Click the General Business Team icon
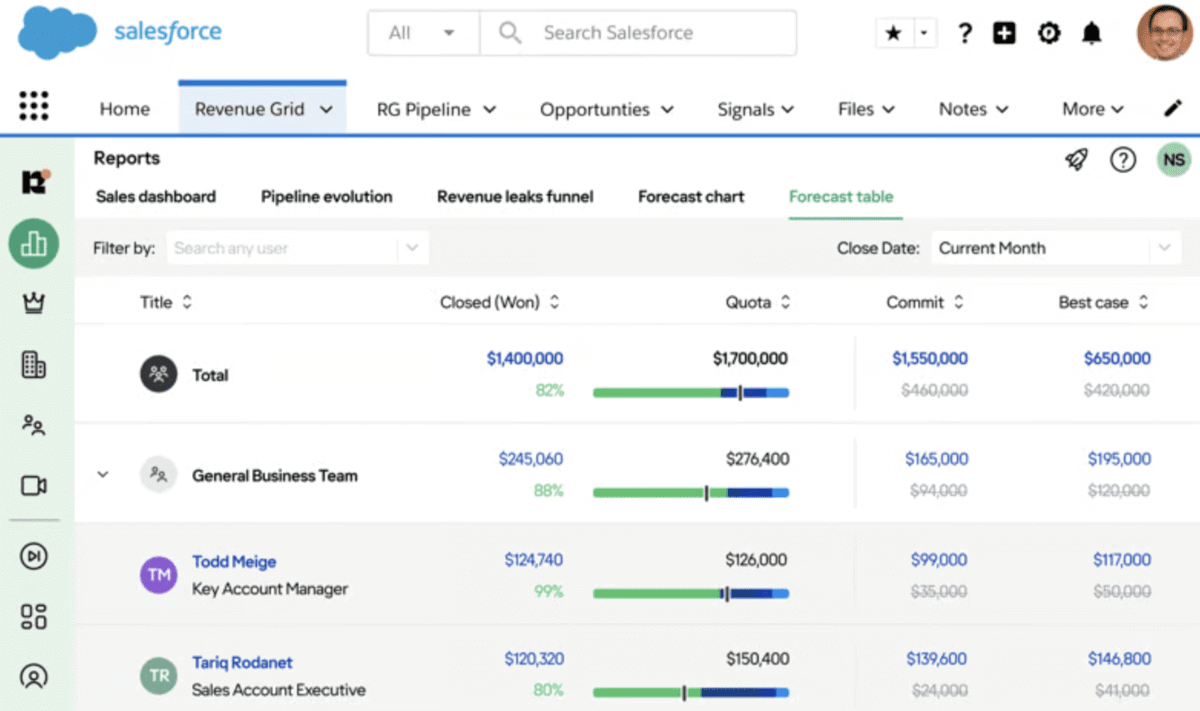 click(158, 475)
